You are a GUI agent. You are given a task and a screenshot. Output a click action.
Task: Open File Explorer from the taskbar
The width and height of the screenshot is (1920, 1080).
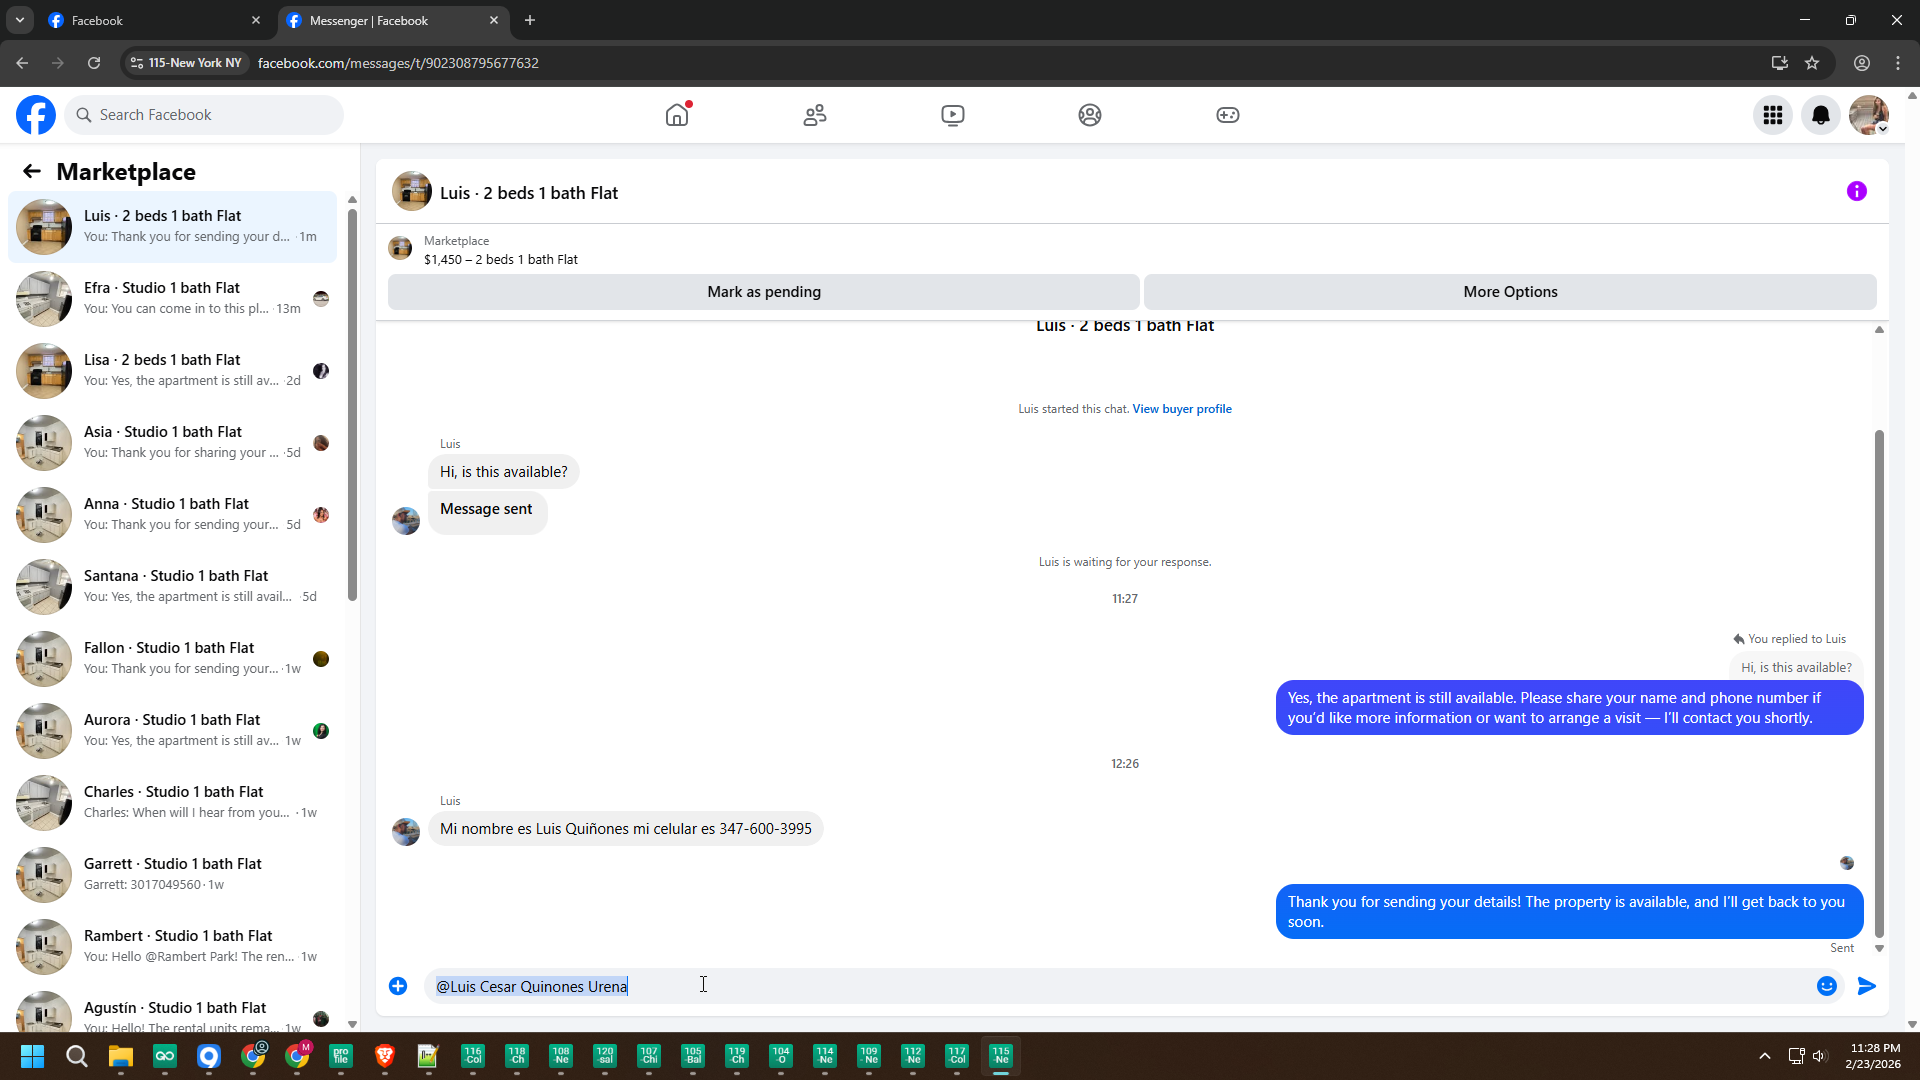pos(121,1056)
